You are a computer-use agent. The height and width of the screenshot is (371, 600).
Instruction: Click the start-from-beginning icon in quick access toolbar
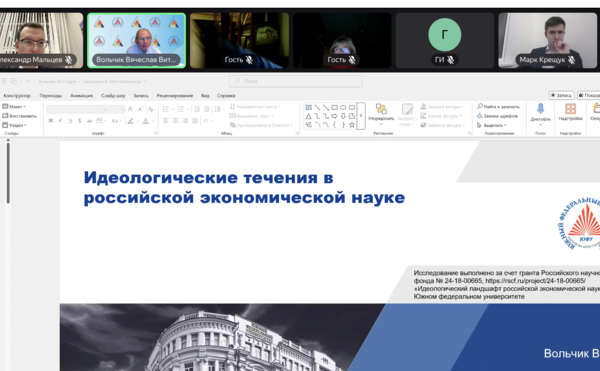(4, 81)
